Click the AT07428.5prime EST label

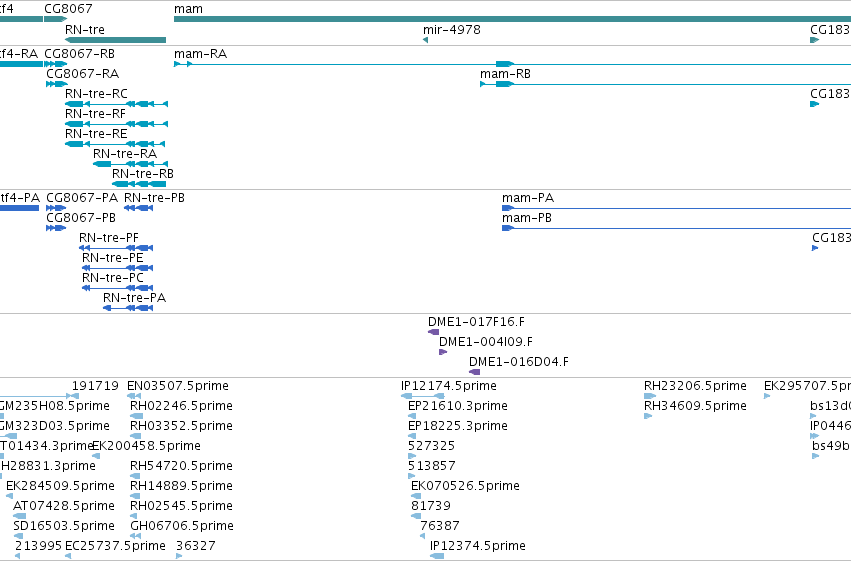tap(64, 506)
